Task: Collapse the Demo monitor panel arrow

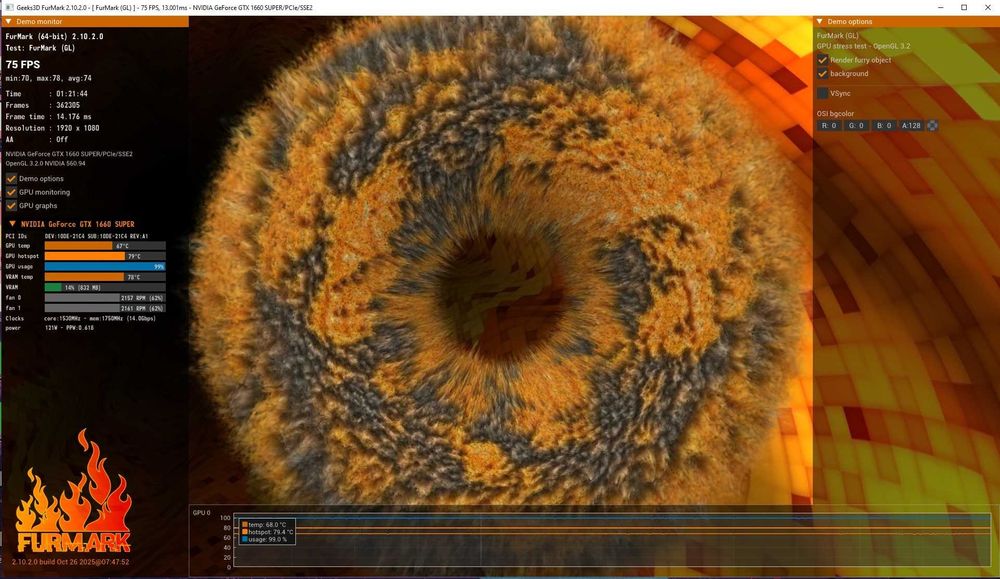Action: (x=8, y=22)
